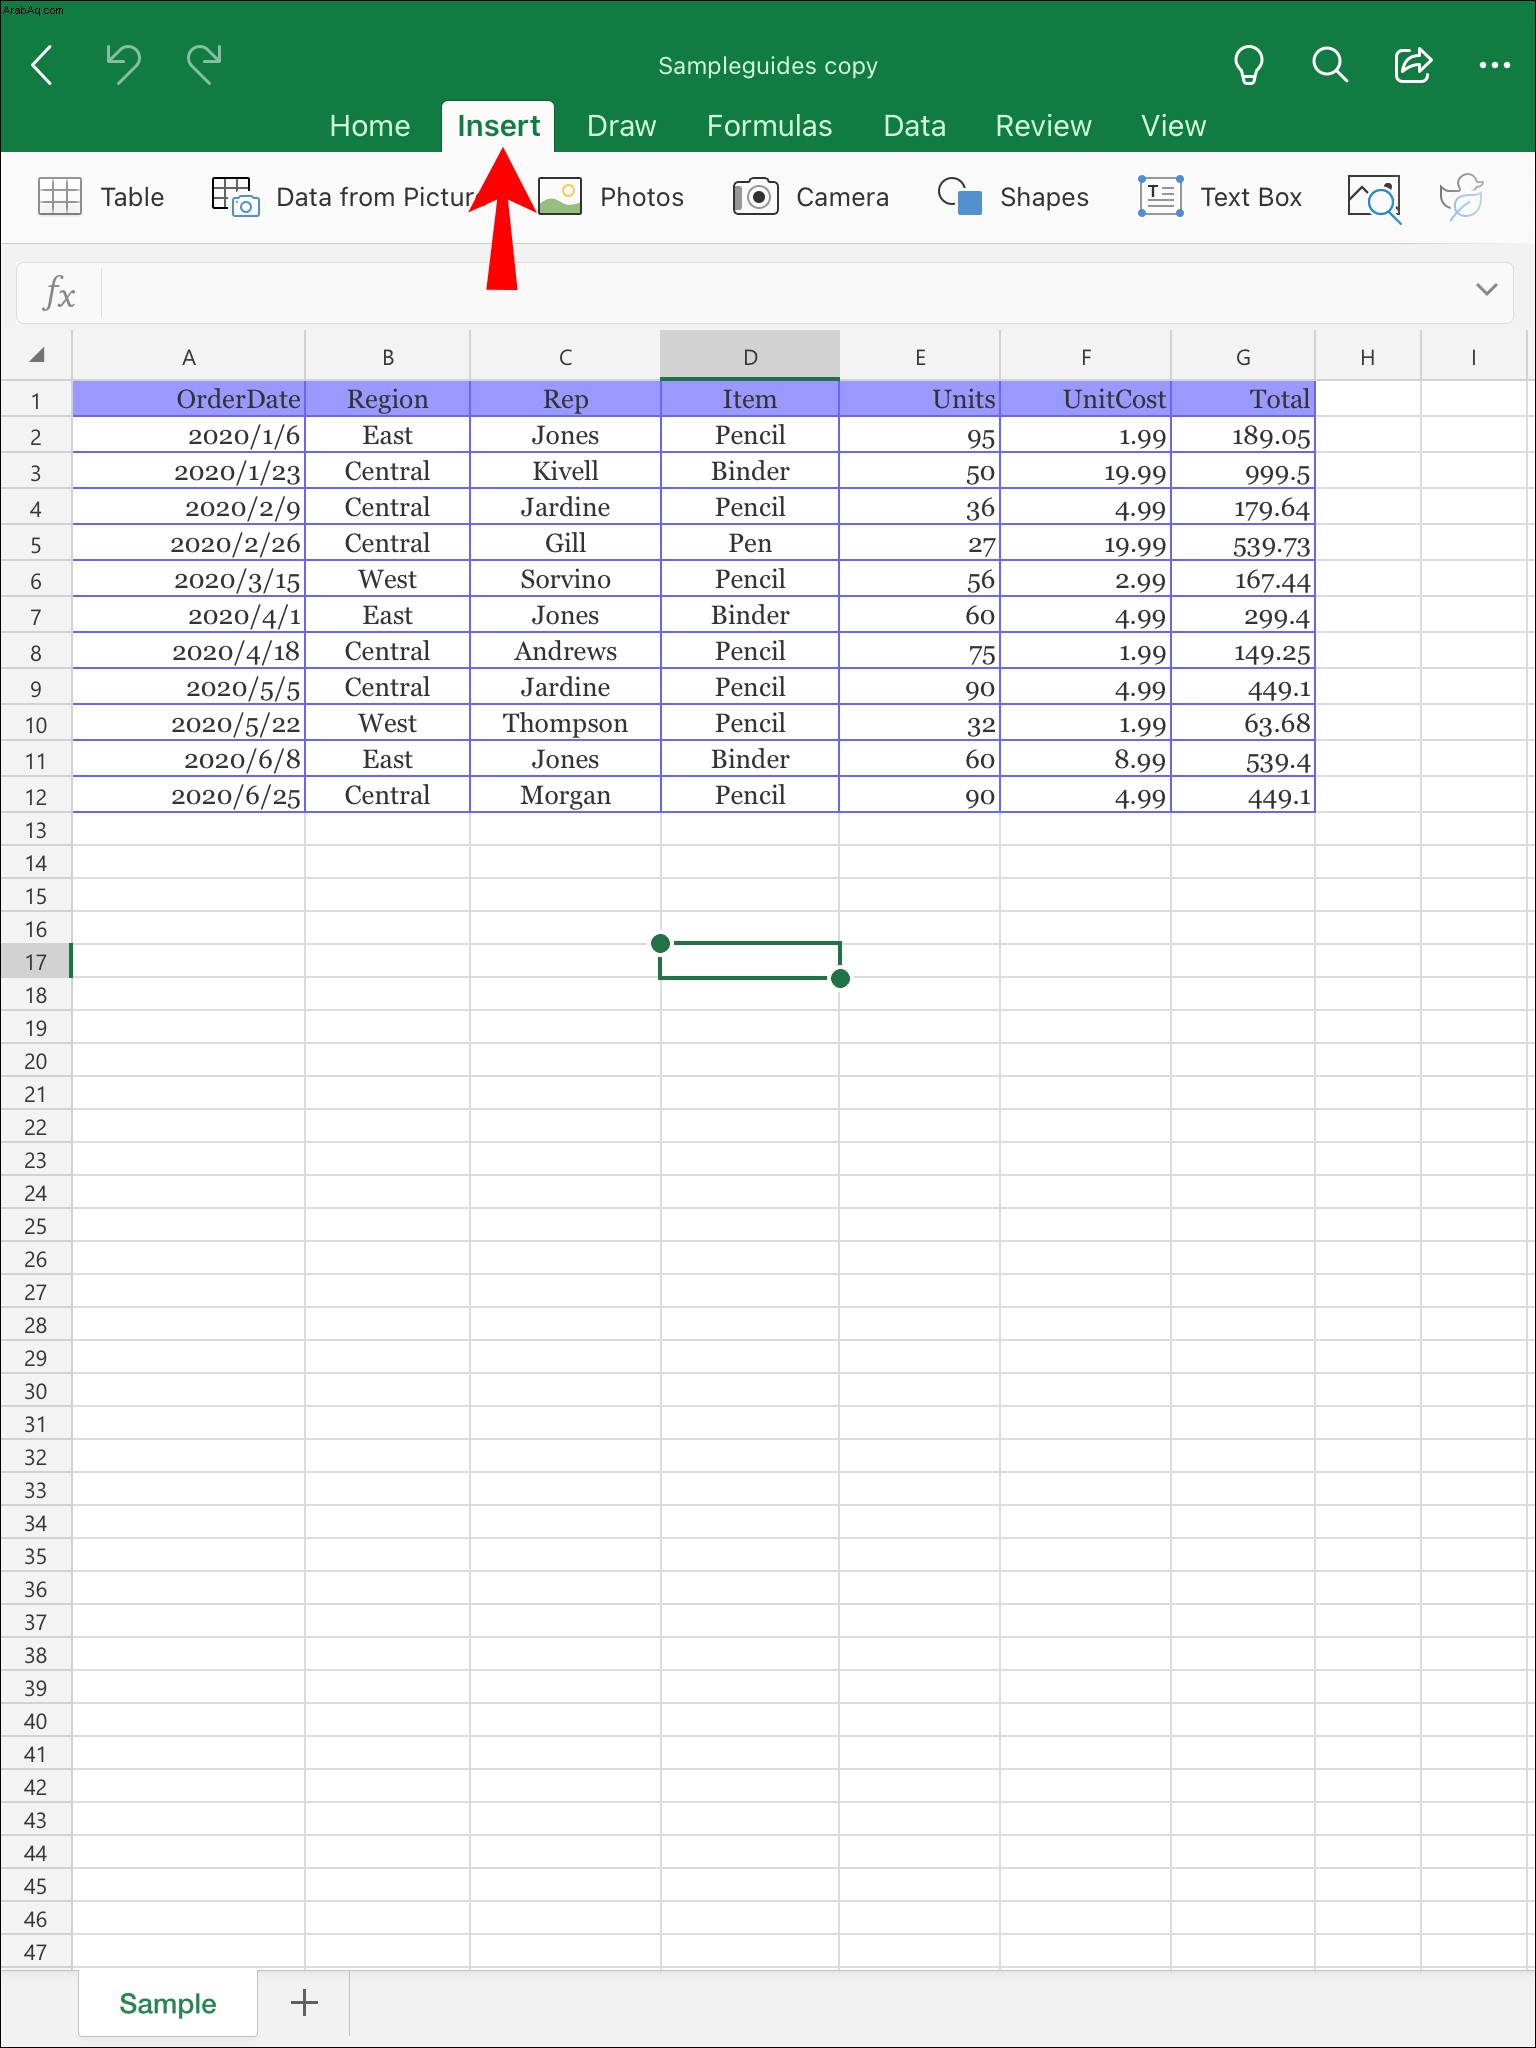Select column A header
The width and height of the screenshot is (1536, 2048).
[x=188, y=357]
